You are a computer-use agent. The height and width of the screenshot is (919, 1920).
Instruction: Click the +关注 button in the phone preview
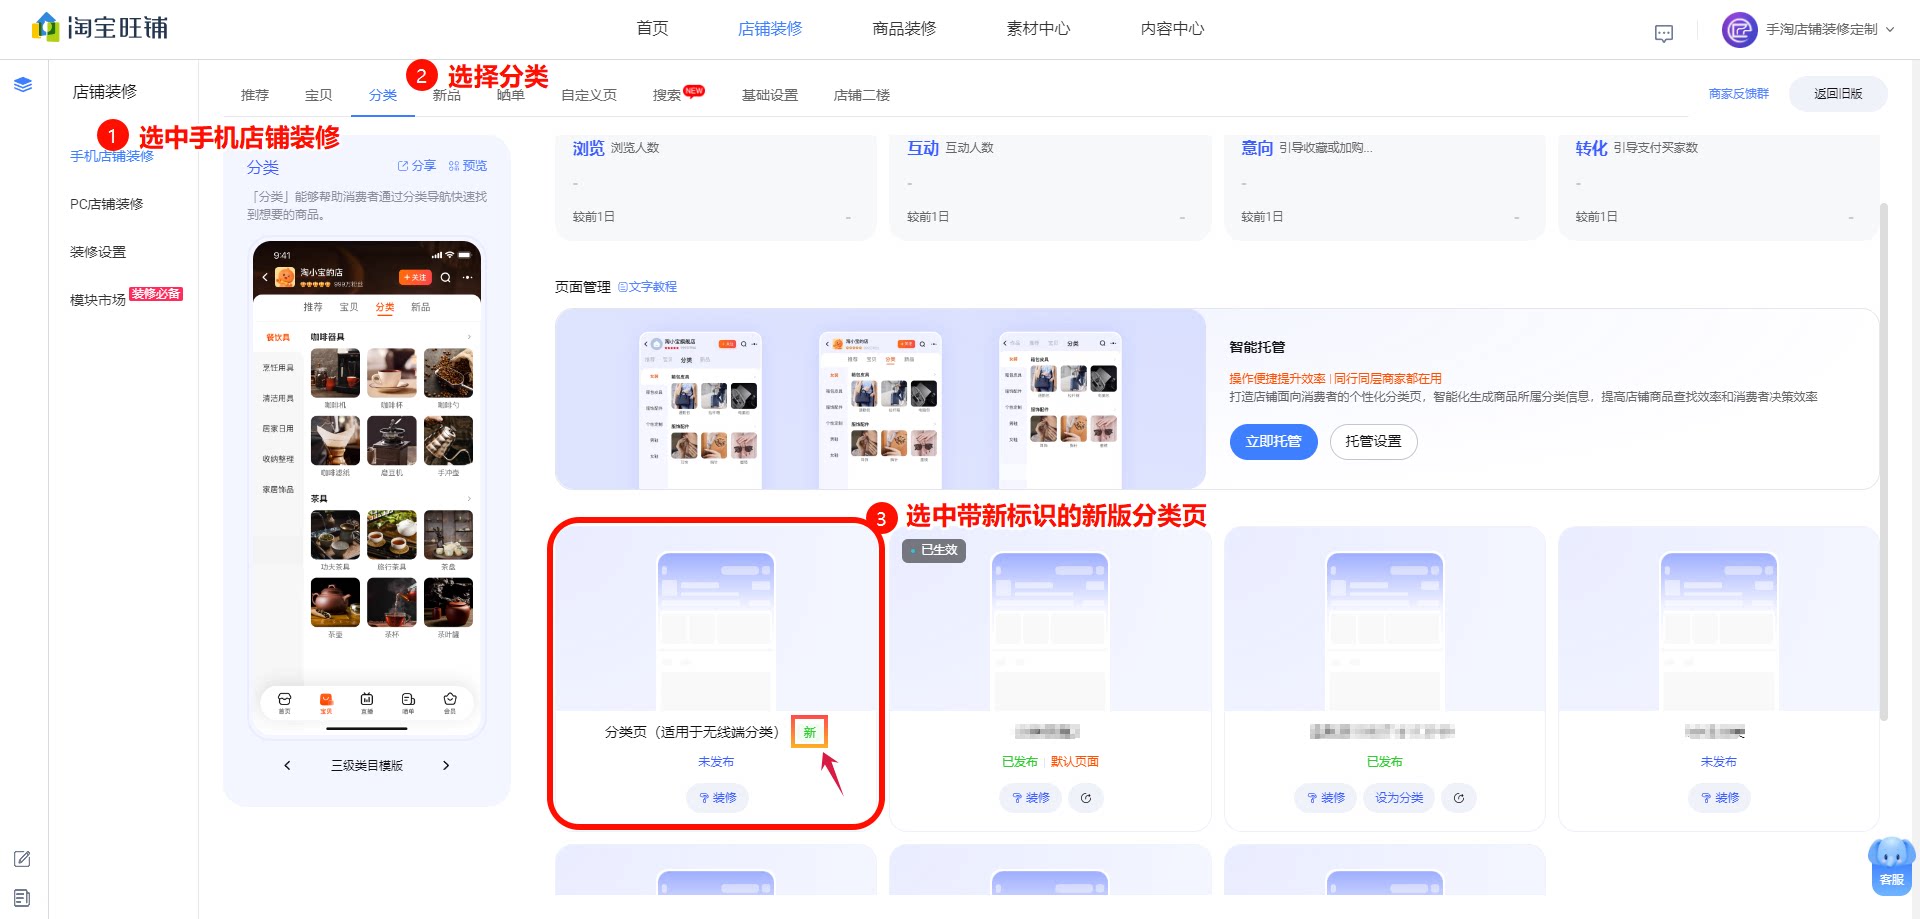pyautogui.click(x=415, y=277)
